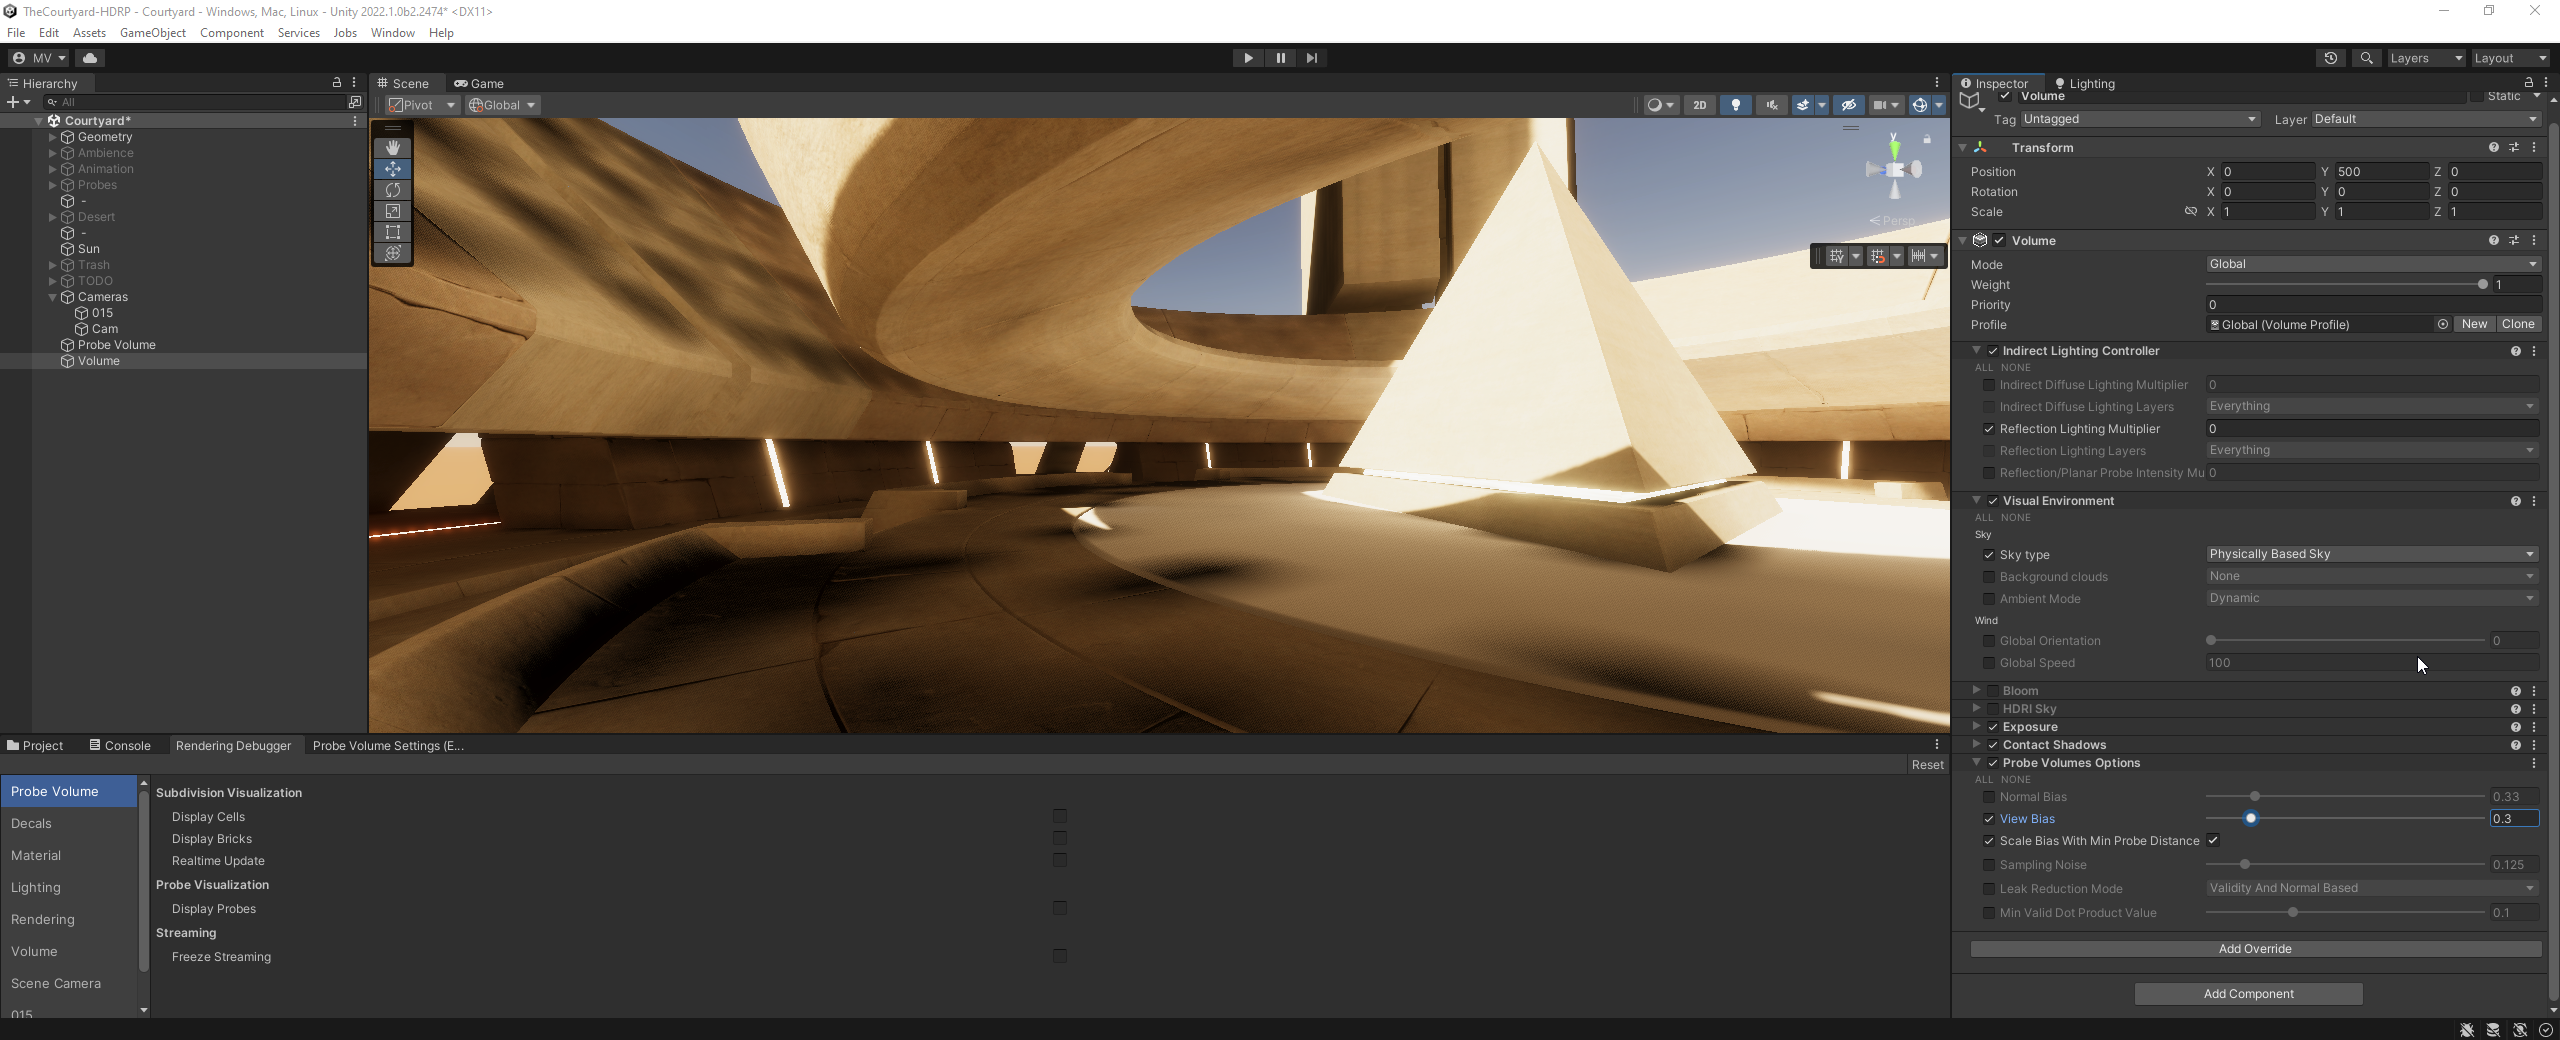Toggle the scene lighting bulb

(x=1735, y=105)
